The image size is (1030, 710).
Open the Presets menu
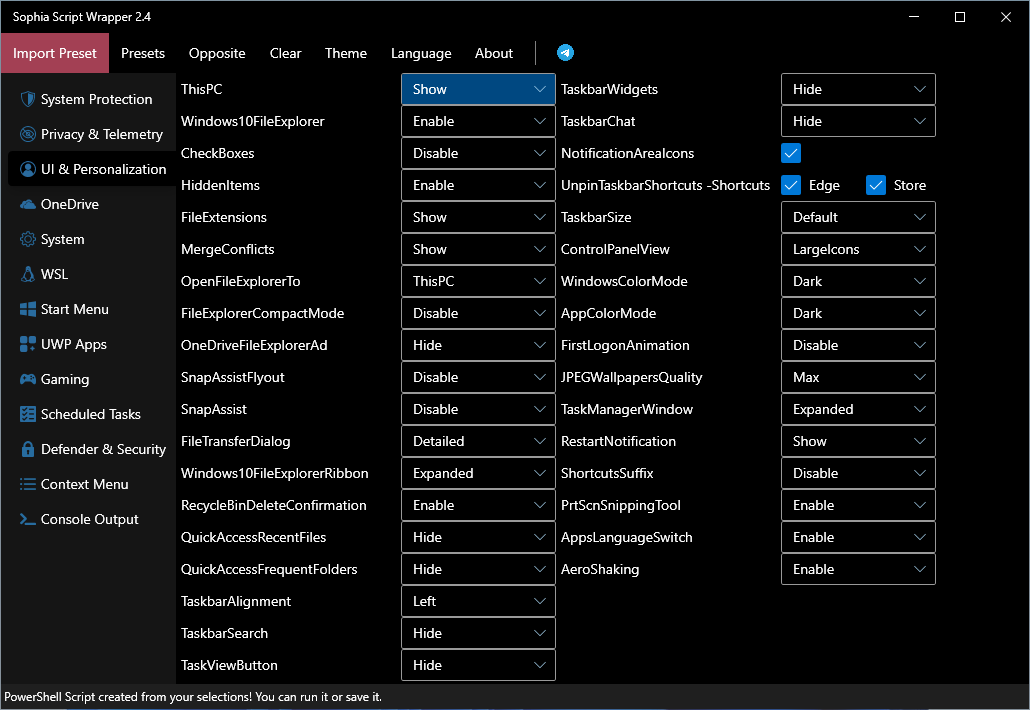(143, 53)
